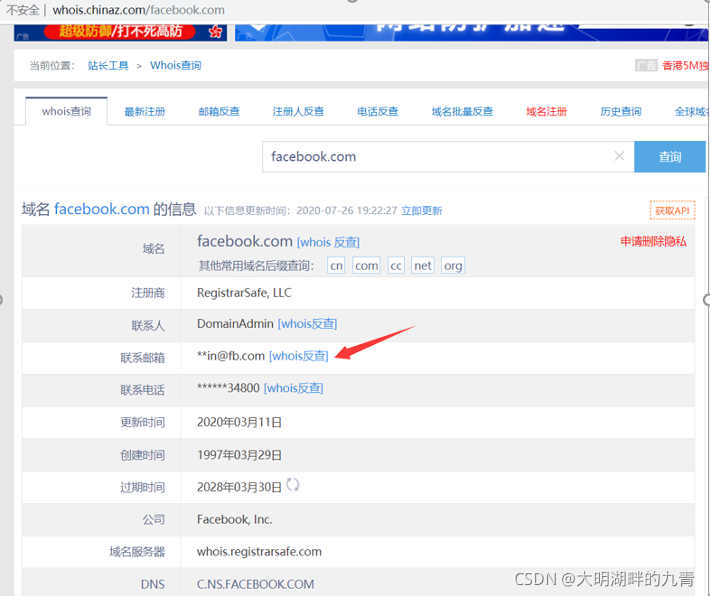The width and height of the screenshot is (710, 596).
Task: Switch to 历史查询 tab
Action: 621,111
